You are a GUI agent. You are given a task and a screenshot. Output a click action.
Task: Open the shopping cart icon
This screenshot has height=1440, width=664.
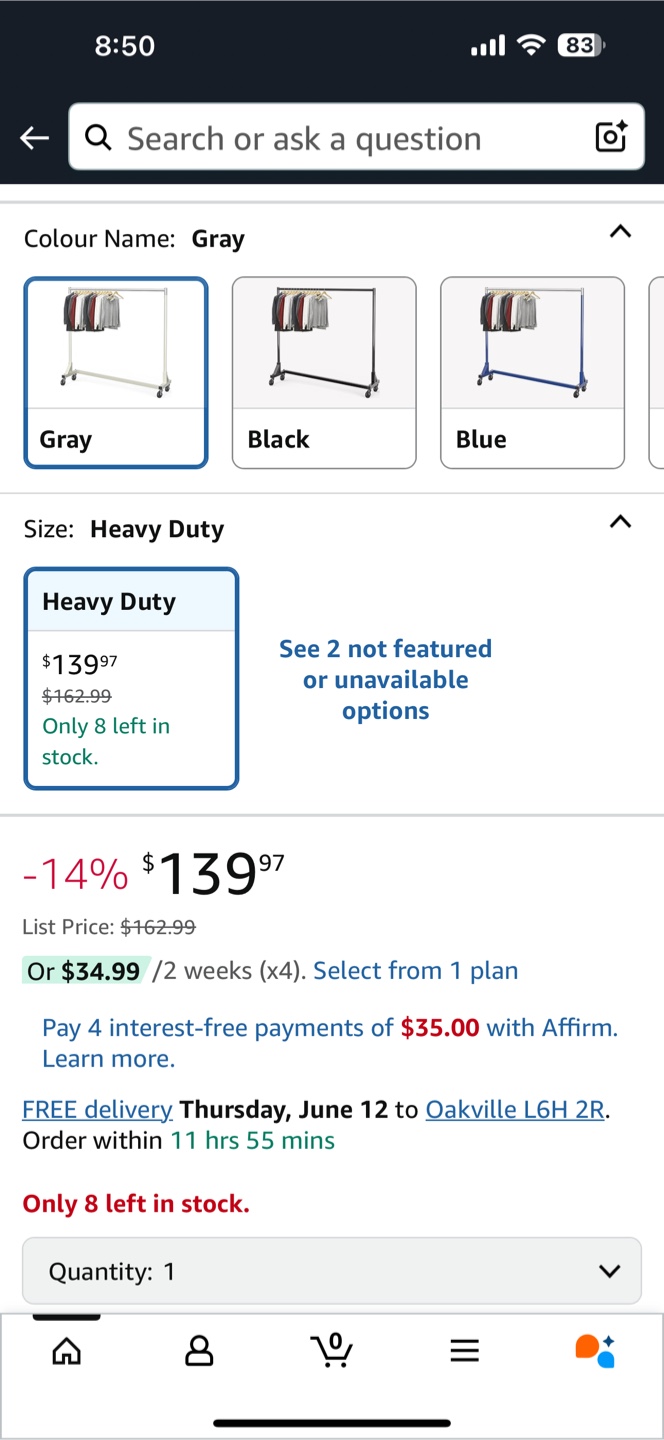point(332,1350)
